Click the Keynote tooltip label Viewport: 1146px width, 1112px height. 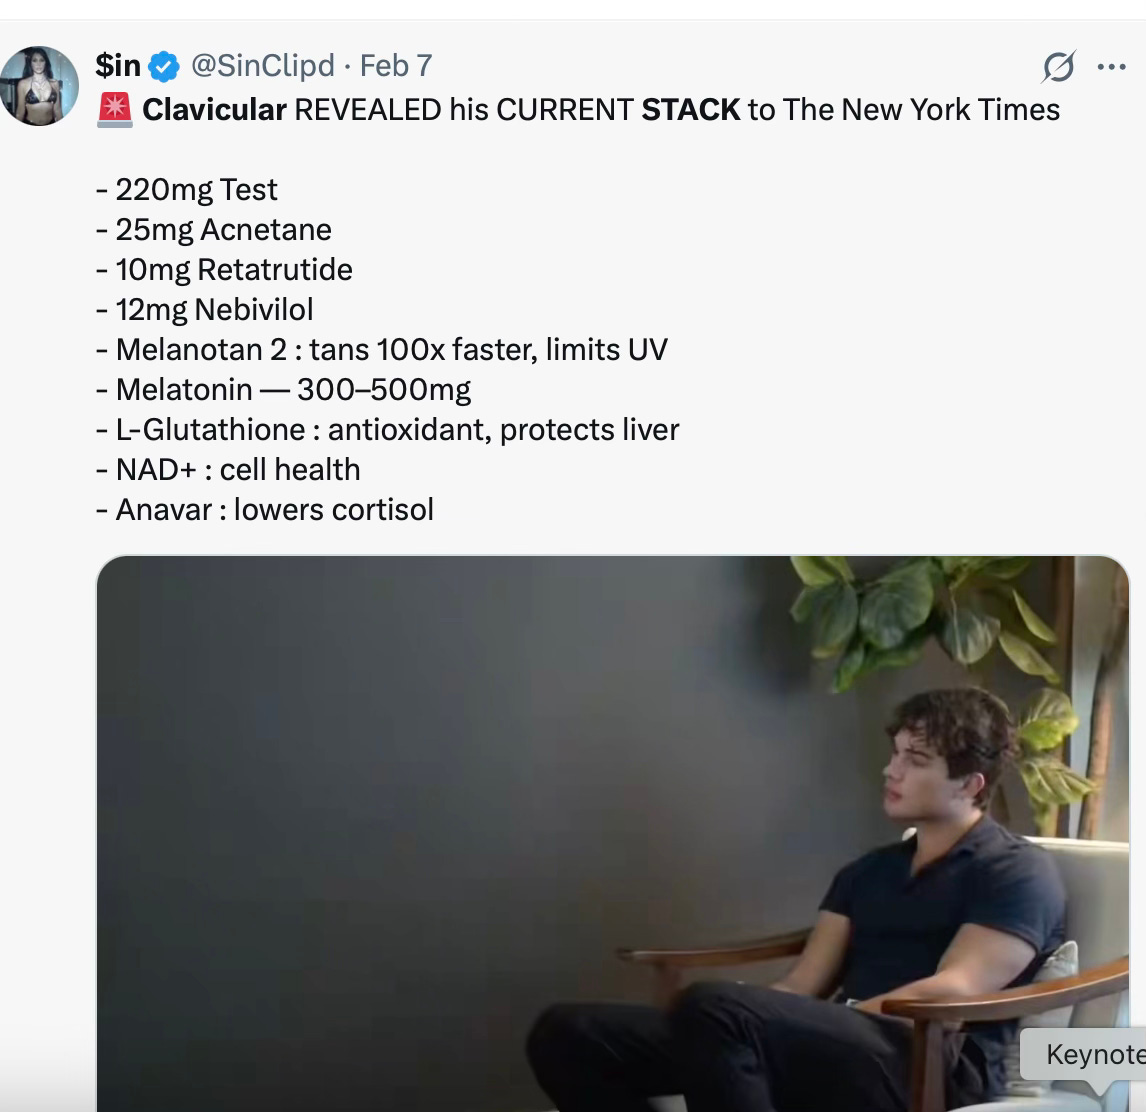point(1093,1054)
